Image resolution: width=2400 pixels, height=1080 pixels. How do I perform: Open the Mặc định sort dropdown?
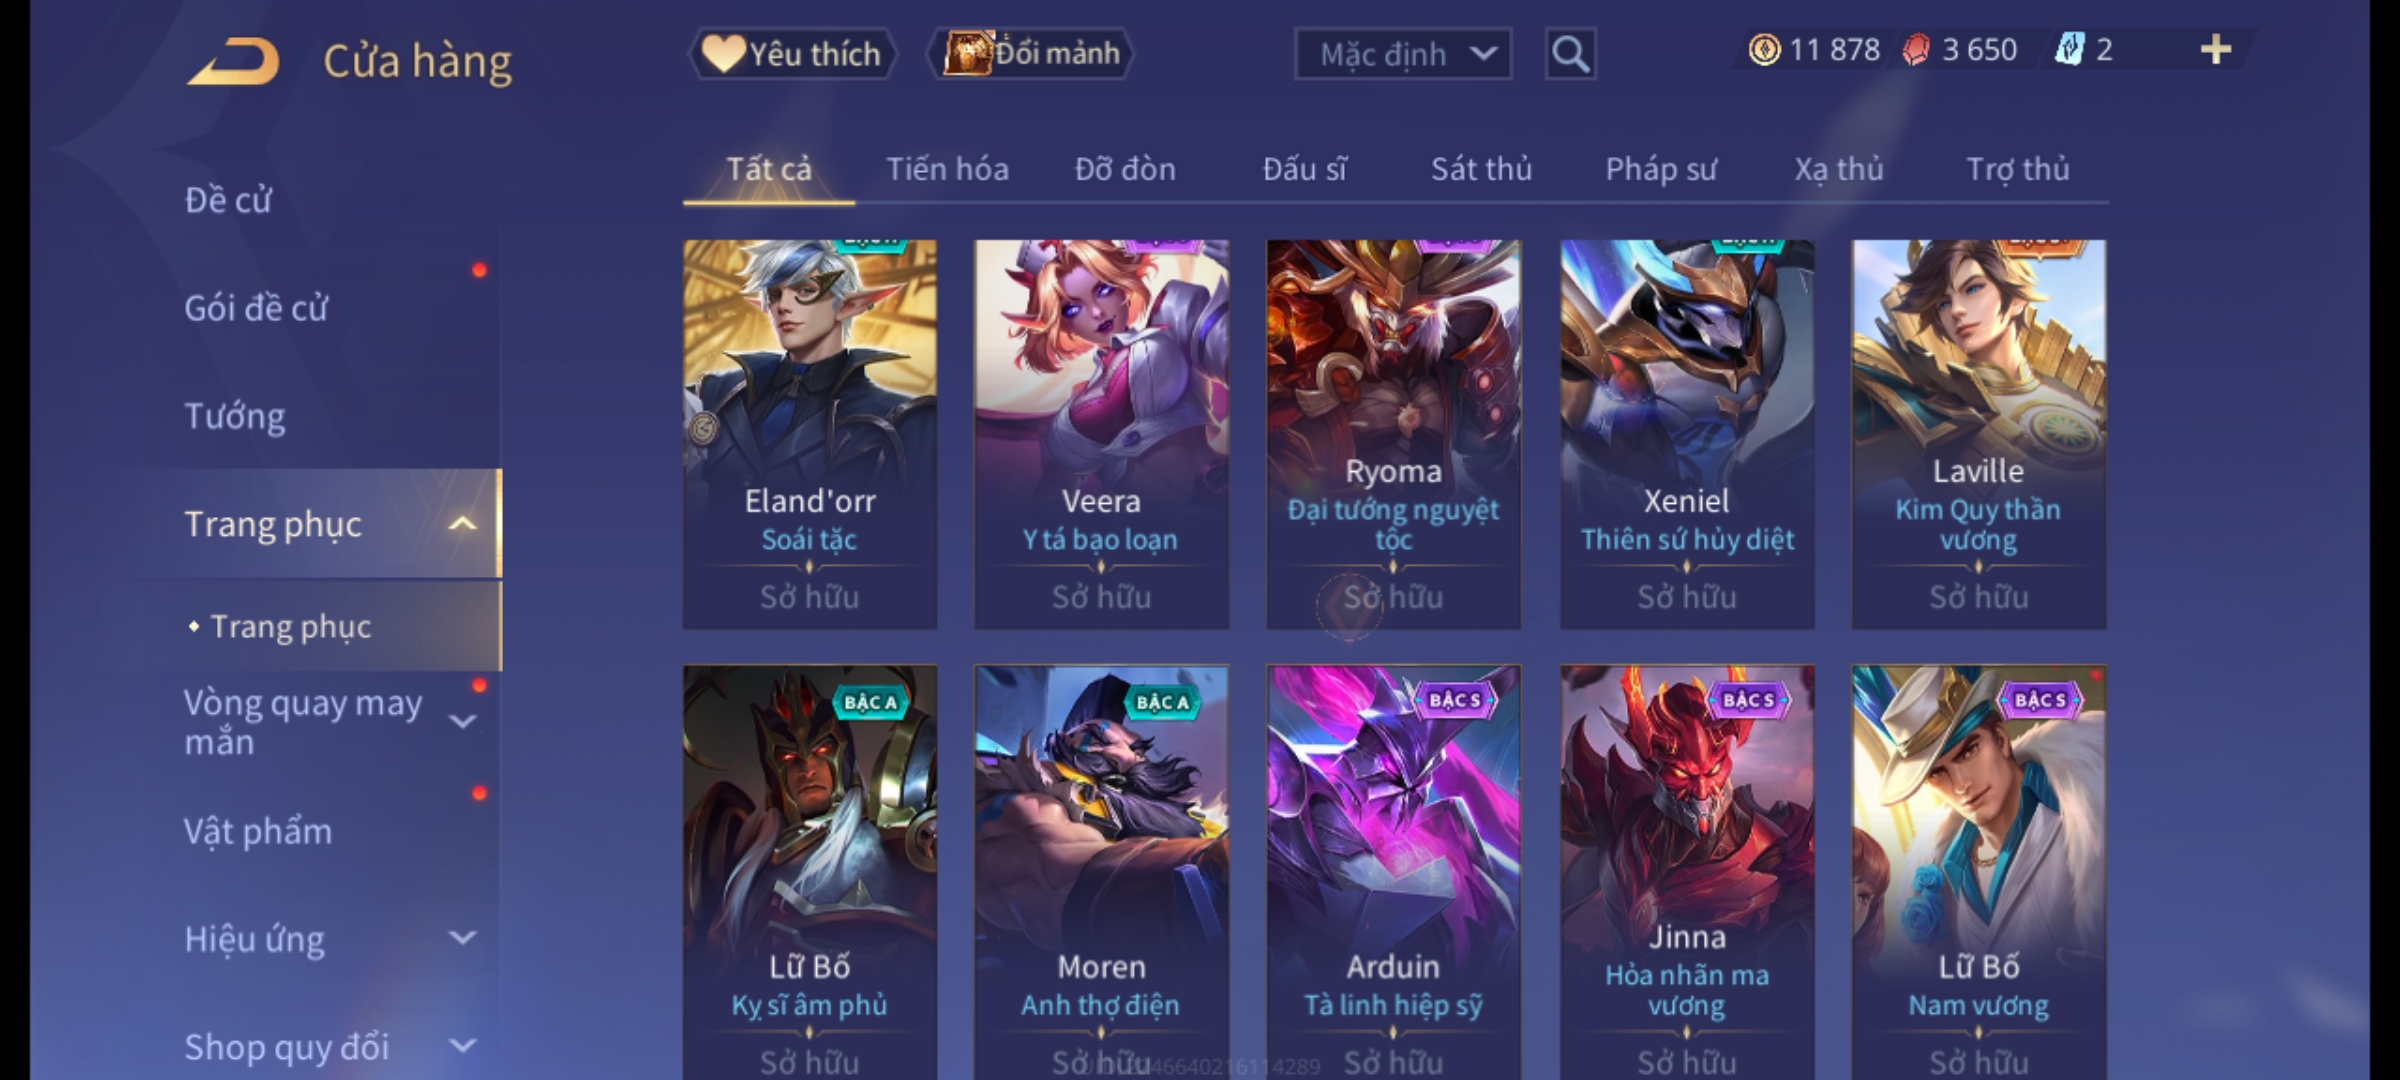click(x=1402, y=54)
